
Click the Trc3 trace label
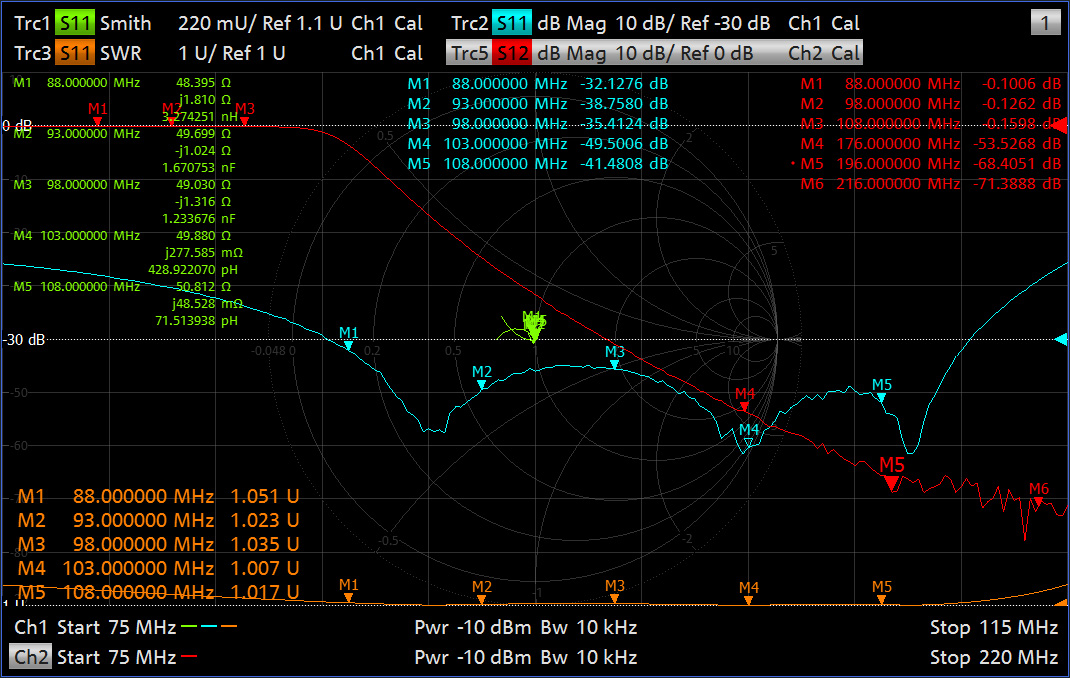32,53
